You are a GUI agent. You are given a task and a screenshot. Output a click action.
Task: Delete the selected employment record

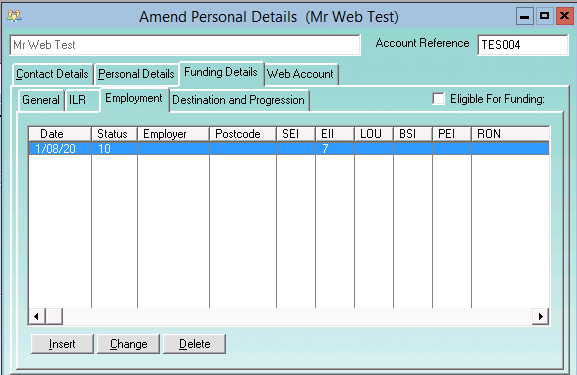195,344
